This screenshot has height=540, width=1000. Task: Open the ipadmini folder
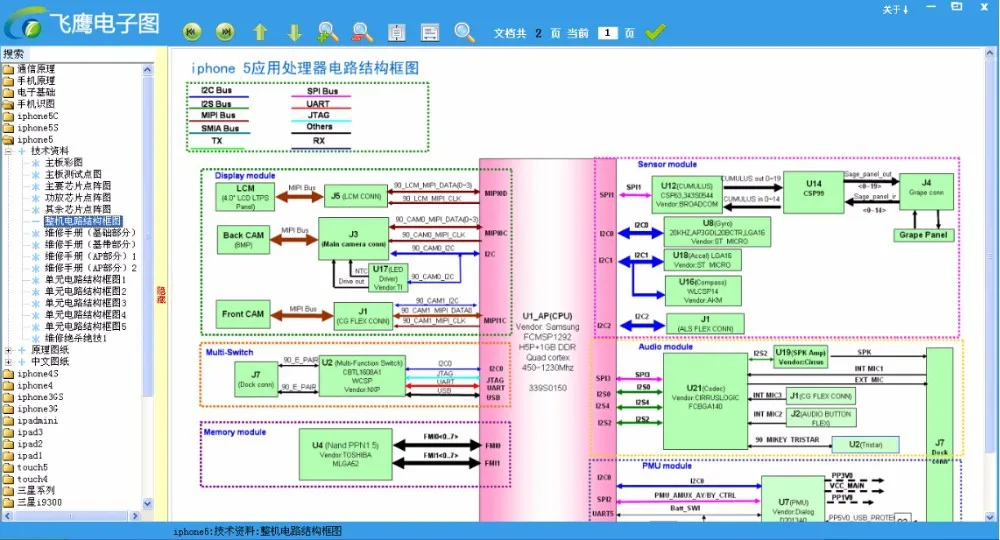[37, 421]
